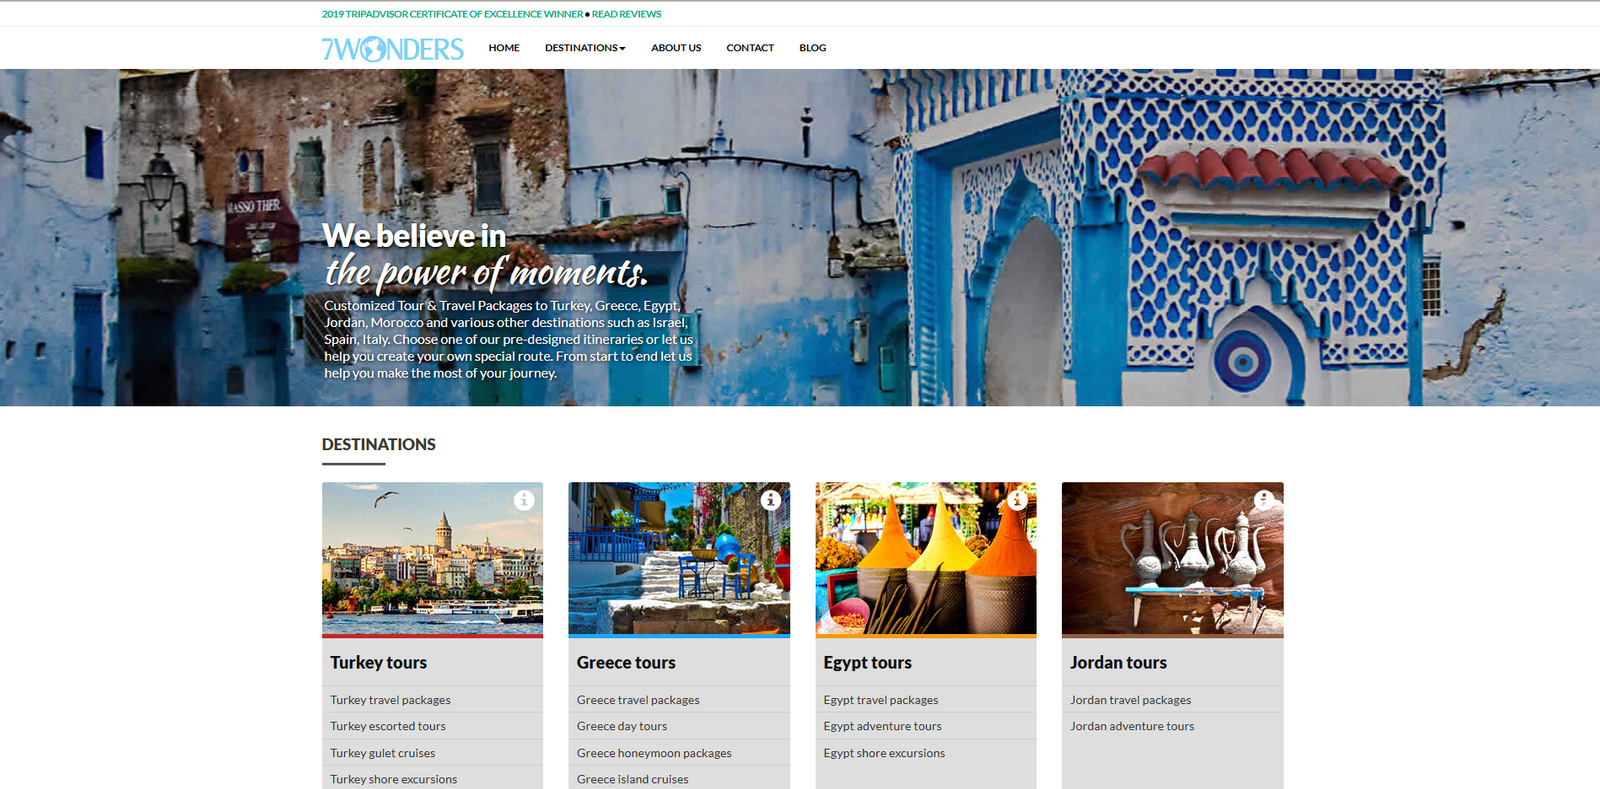Select Turkey travel packages

pyautogui.click(x=390, y=700)
